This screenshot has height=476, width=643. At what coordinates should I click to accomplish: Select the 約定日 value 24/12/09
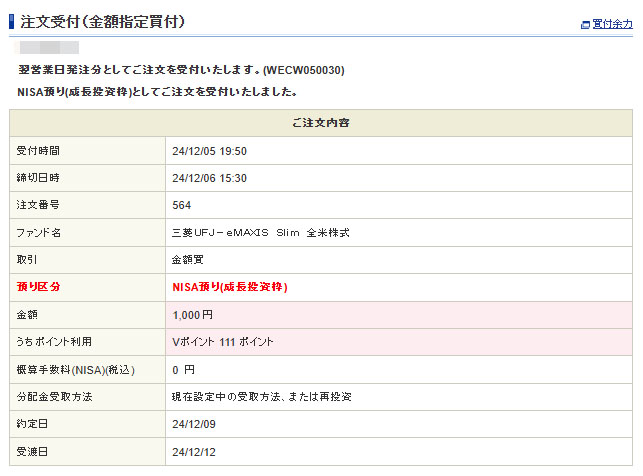click(x=194, y=423)
